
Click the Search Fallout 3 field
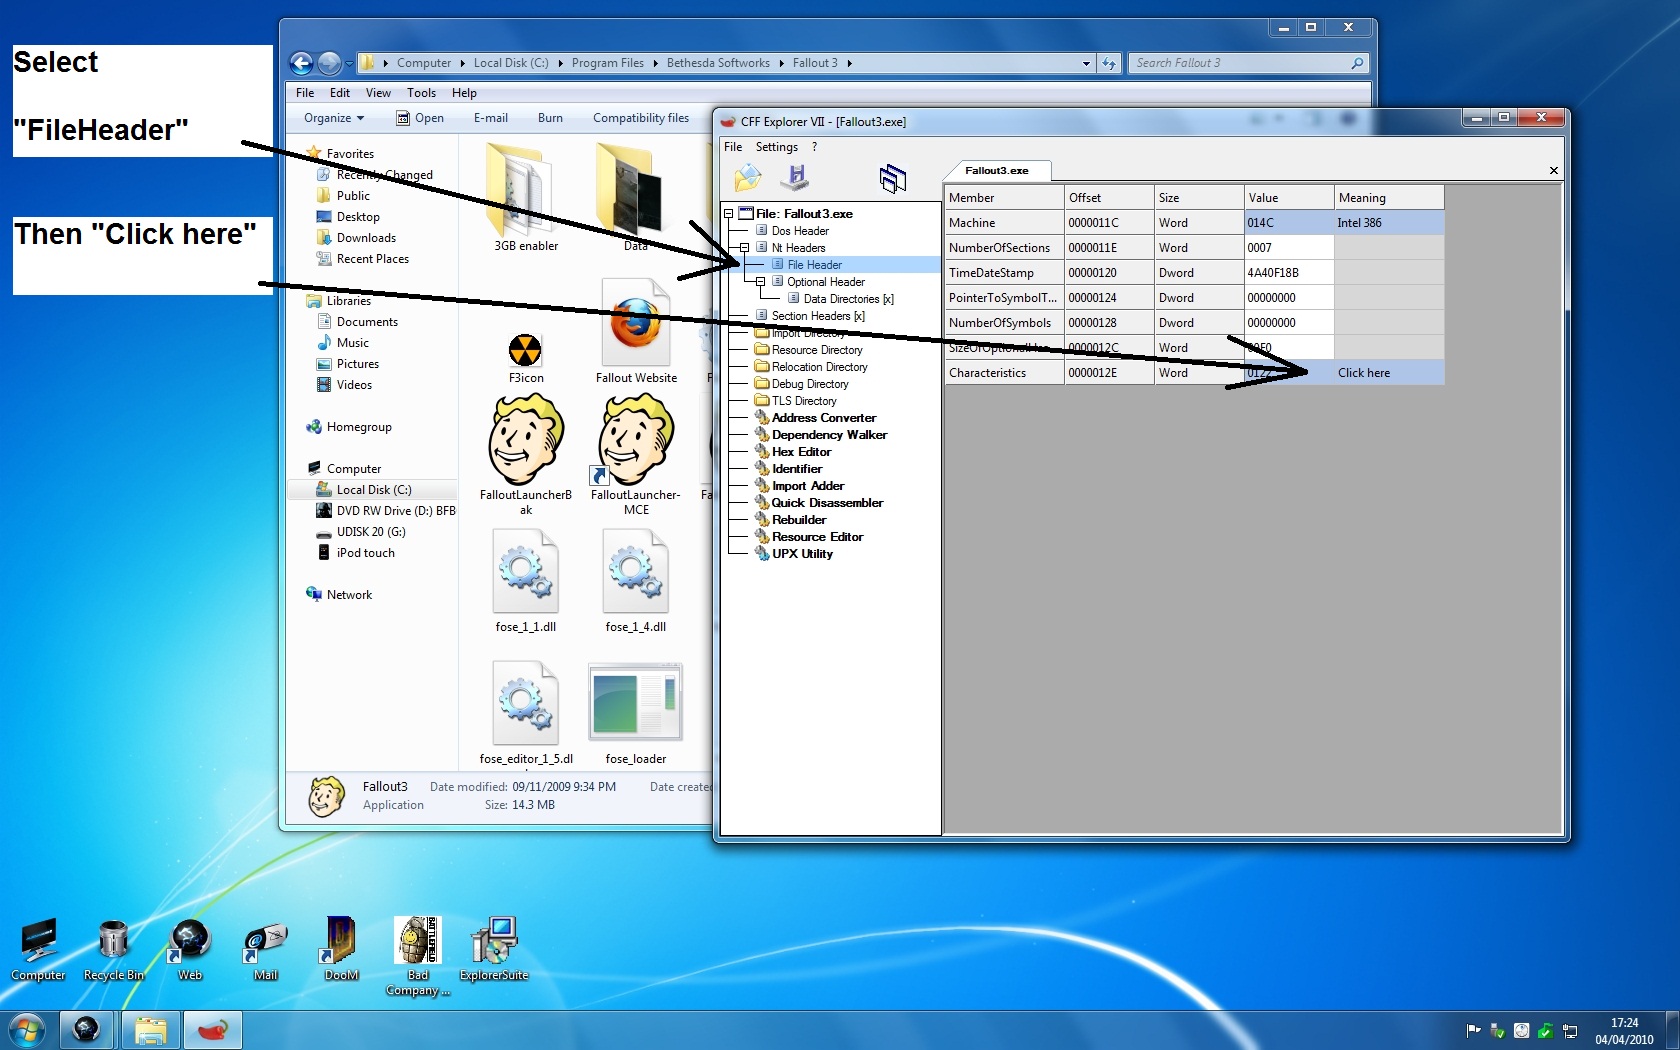coord(1240,63)
